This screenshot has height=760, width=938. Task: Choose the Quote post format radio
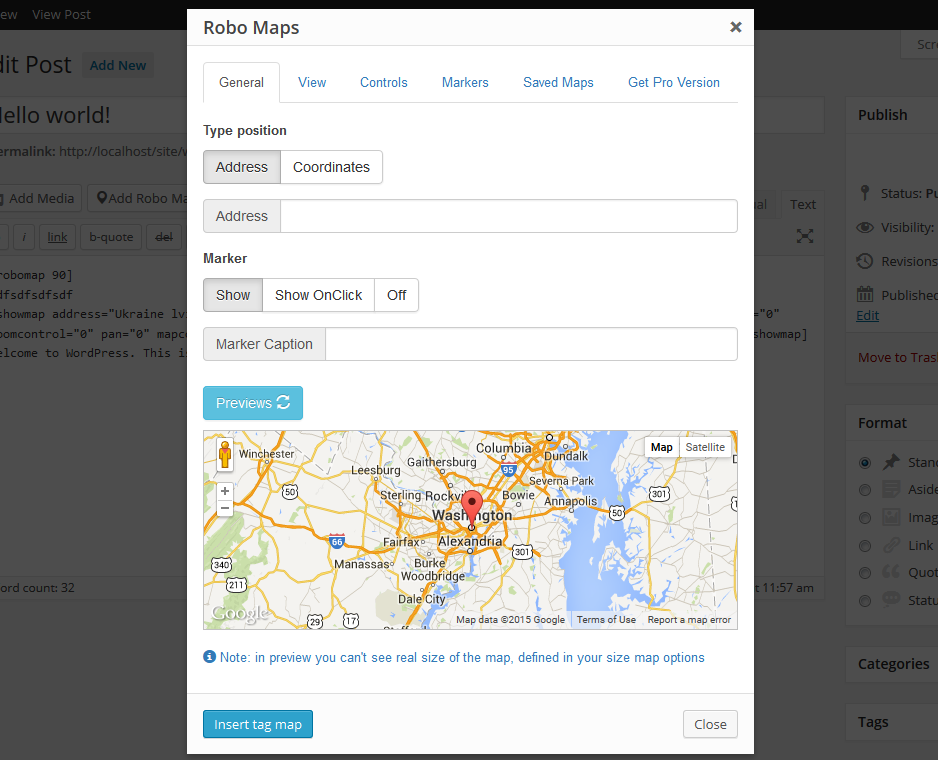[x=864, y=573]
